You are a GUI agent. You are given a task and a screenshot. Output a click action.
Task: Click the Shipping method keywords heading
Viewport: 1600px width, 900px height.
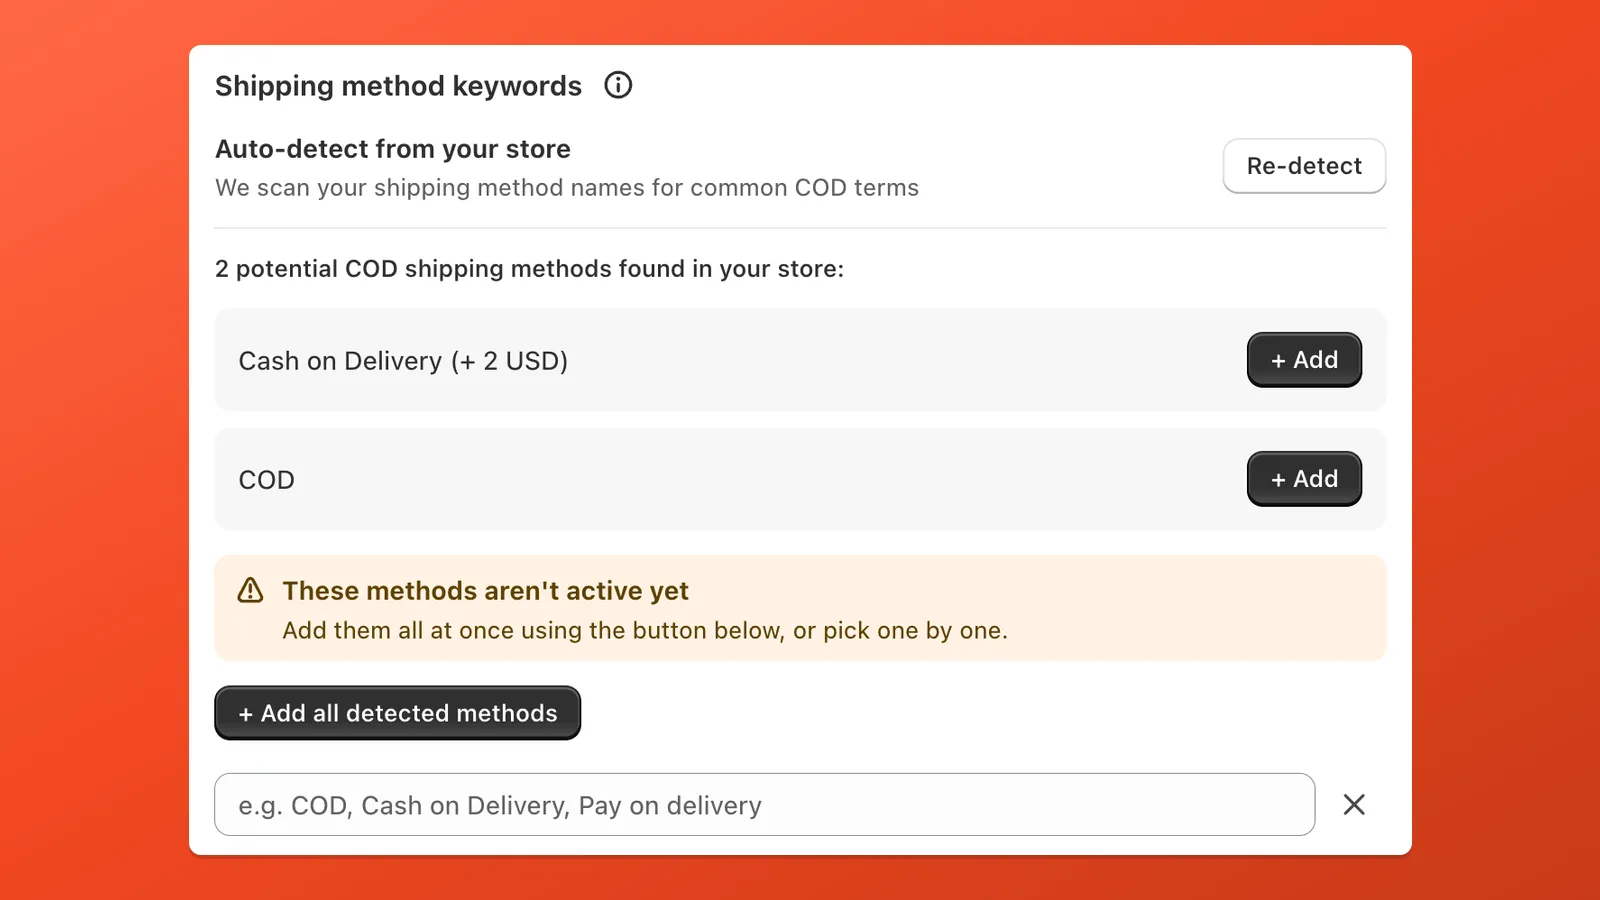[x=398, y=86]
